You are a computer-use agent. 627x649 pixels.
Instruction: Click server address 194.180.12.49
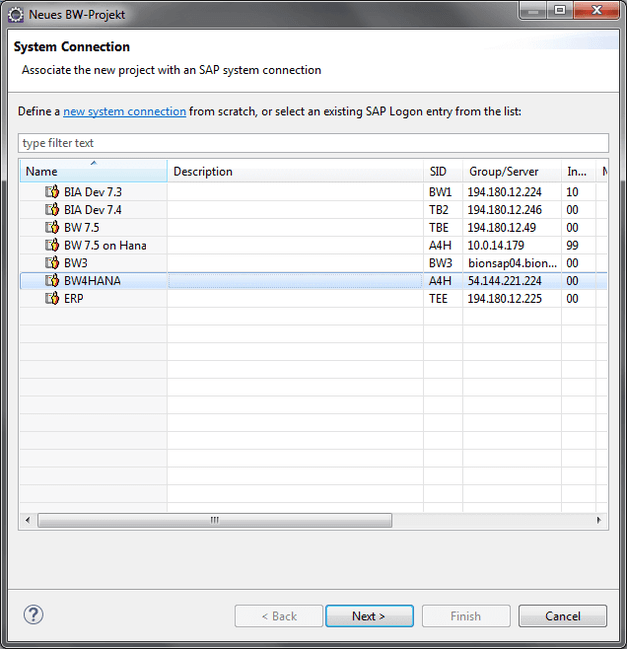[502, 228]
